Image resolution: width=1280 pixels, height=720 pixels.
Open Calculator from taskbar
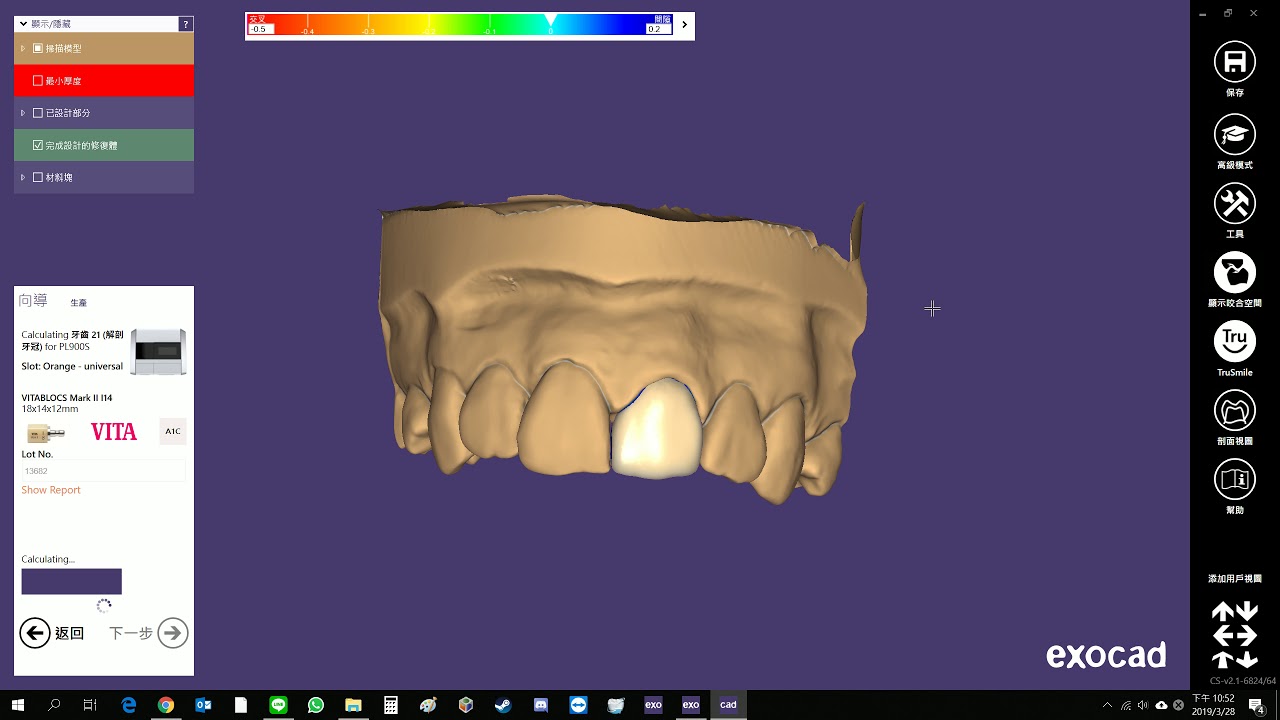(x=391, y=705)
